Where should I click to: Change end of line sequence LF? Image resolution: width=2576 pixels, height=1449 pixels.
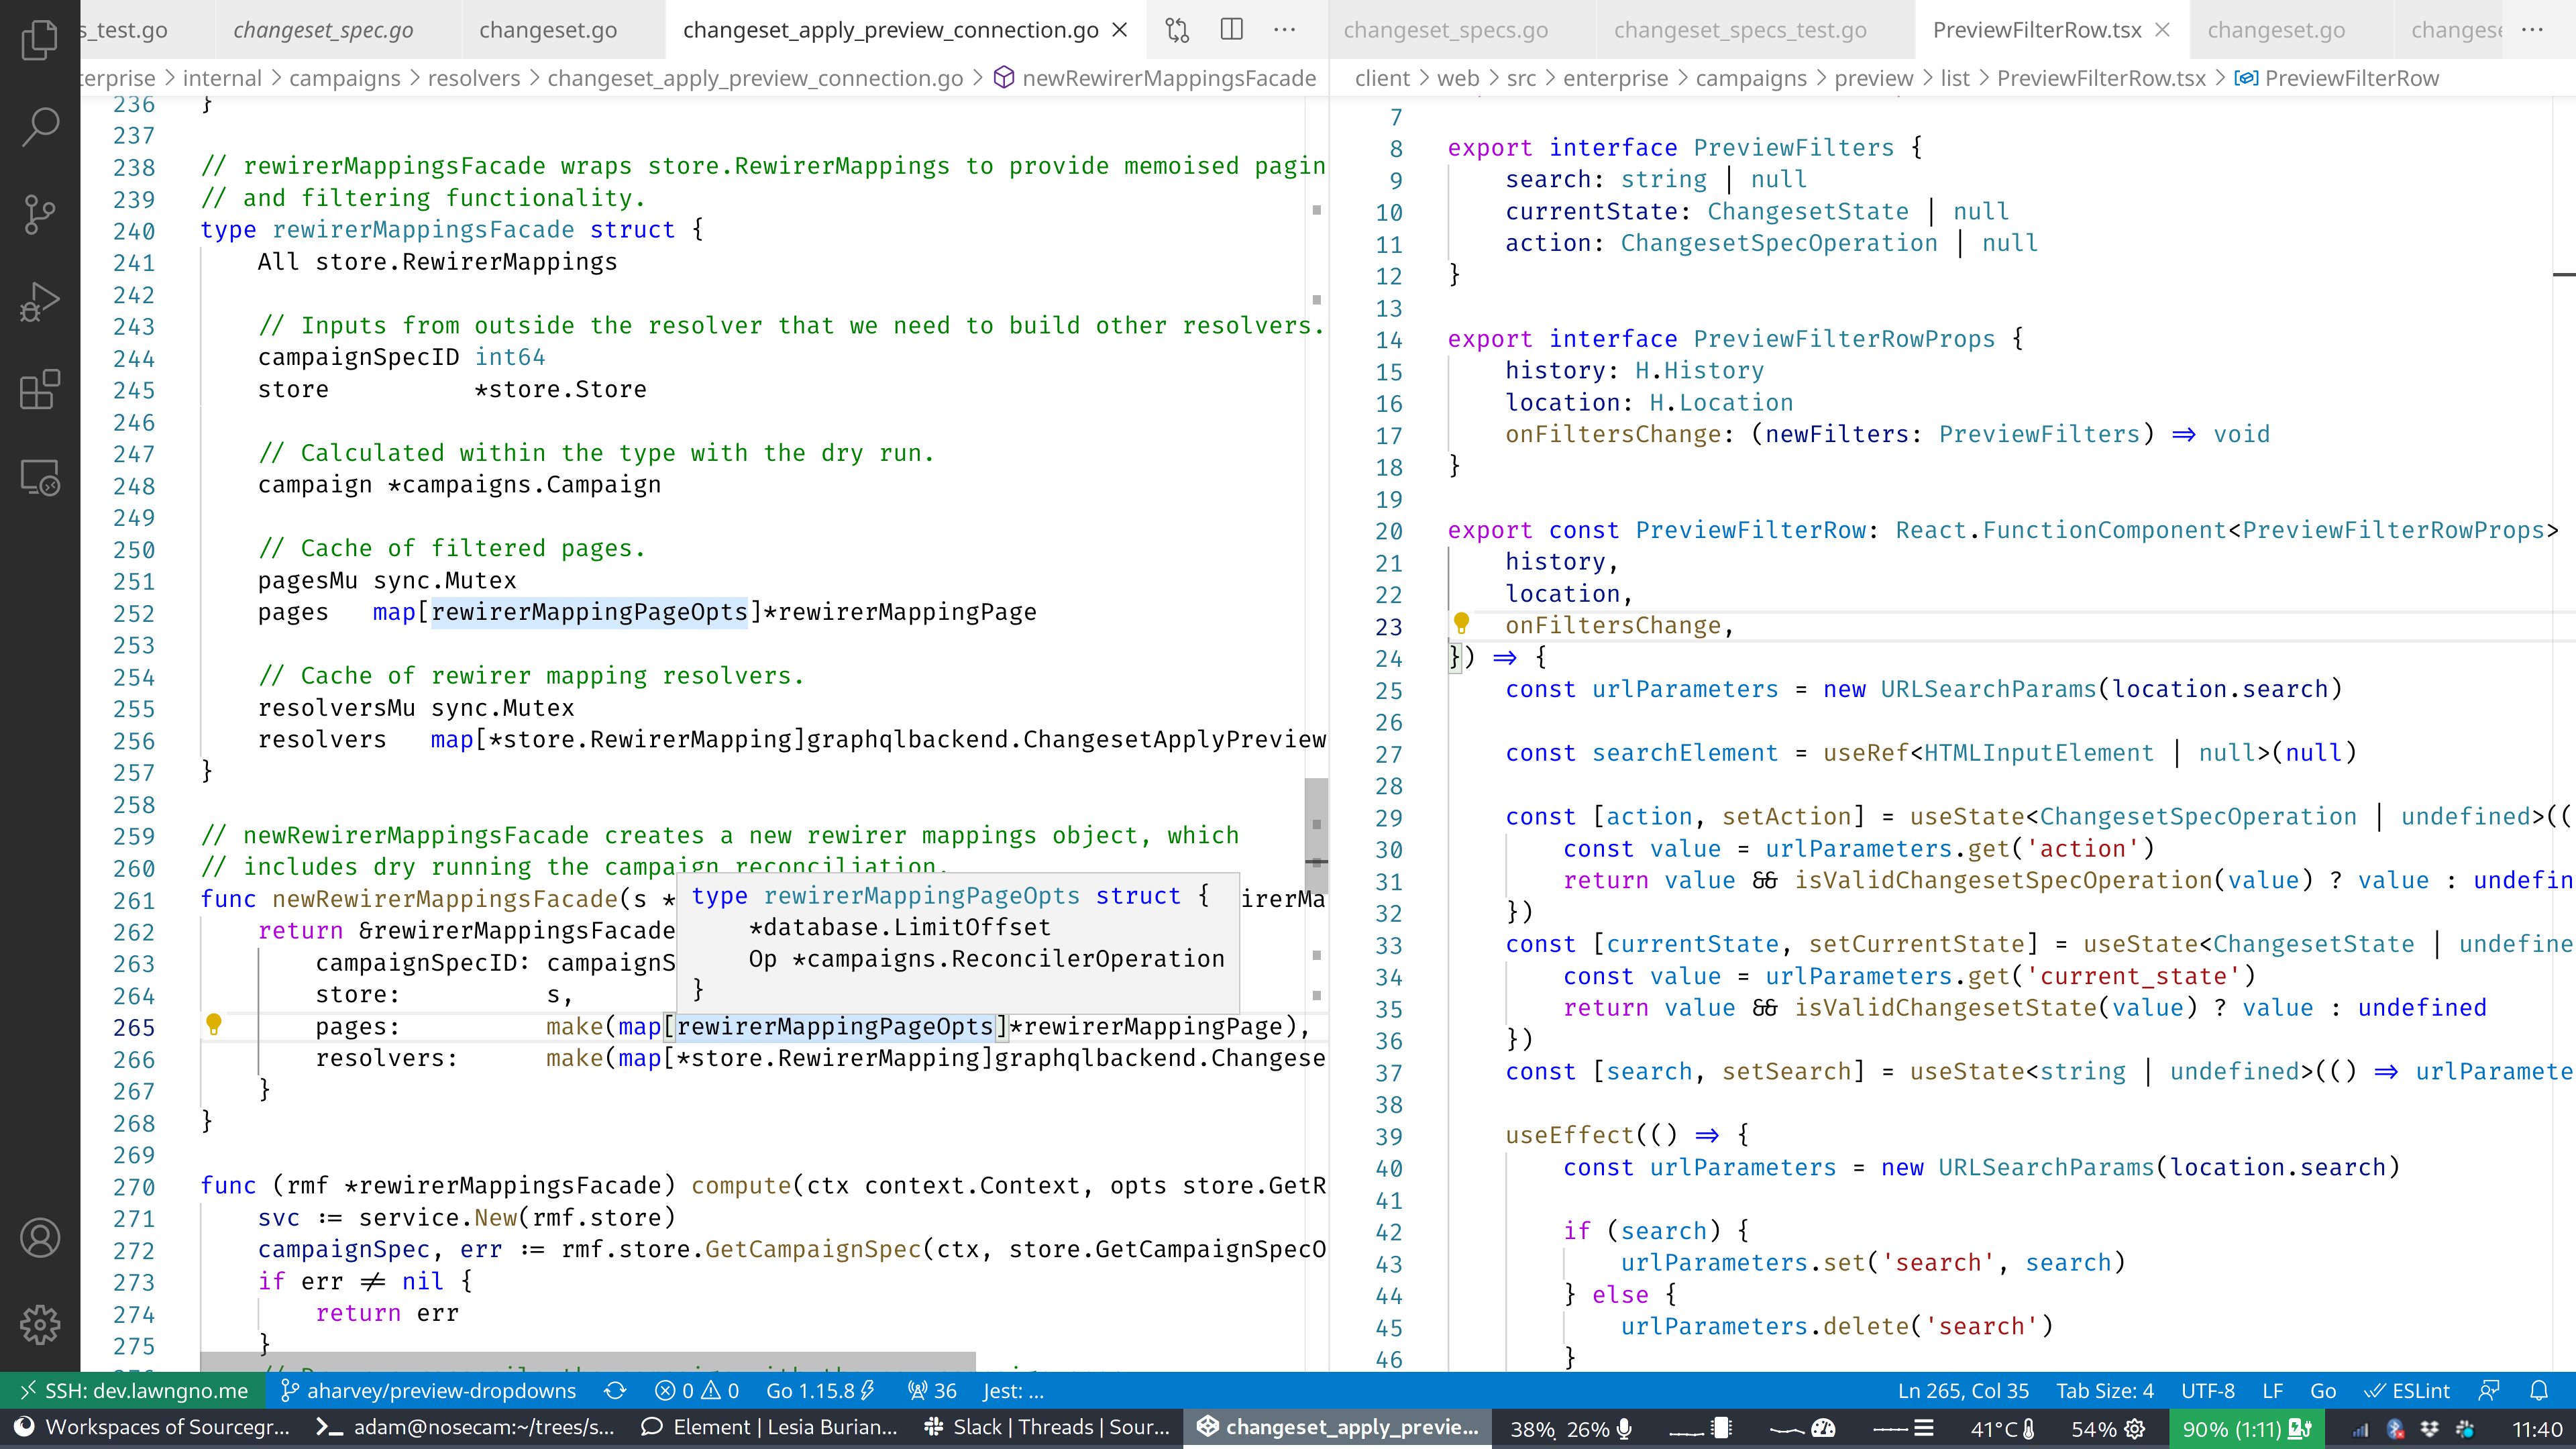[x=2273, y=1391]
